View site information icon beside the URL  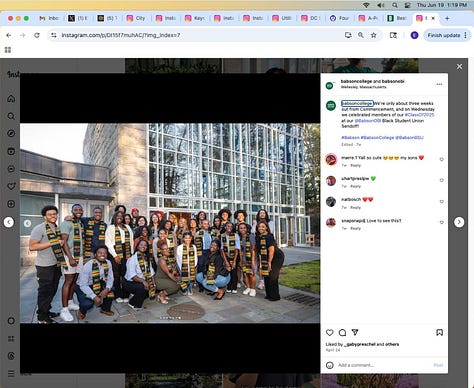[x=54, y=35]
